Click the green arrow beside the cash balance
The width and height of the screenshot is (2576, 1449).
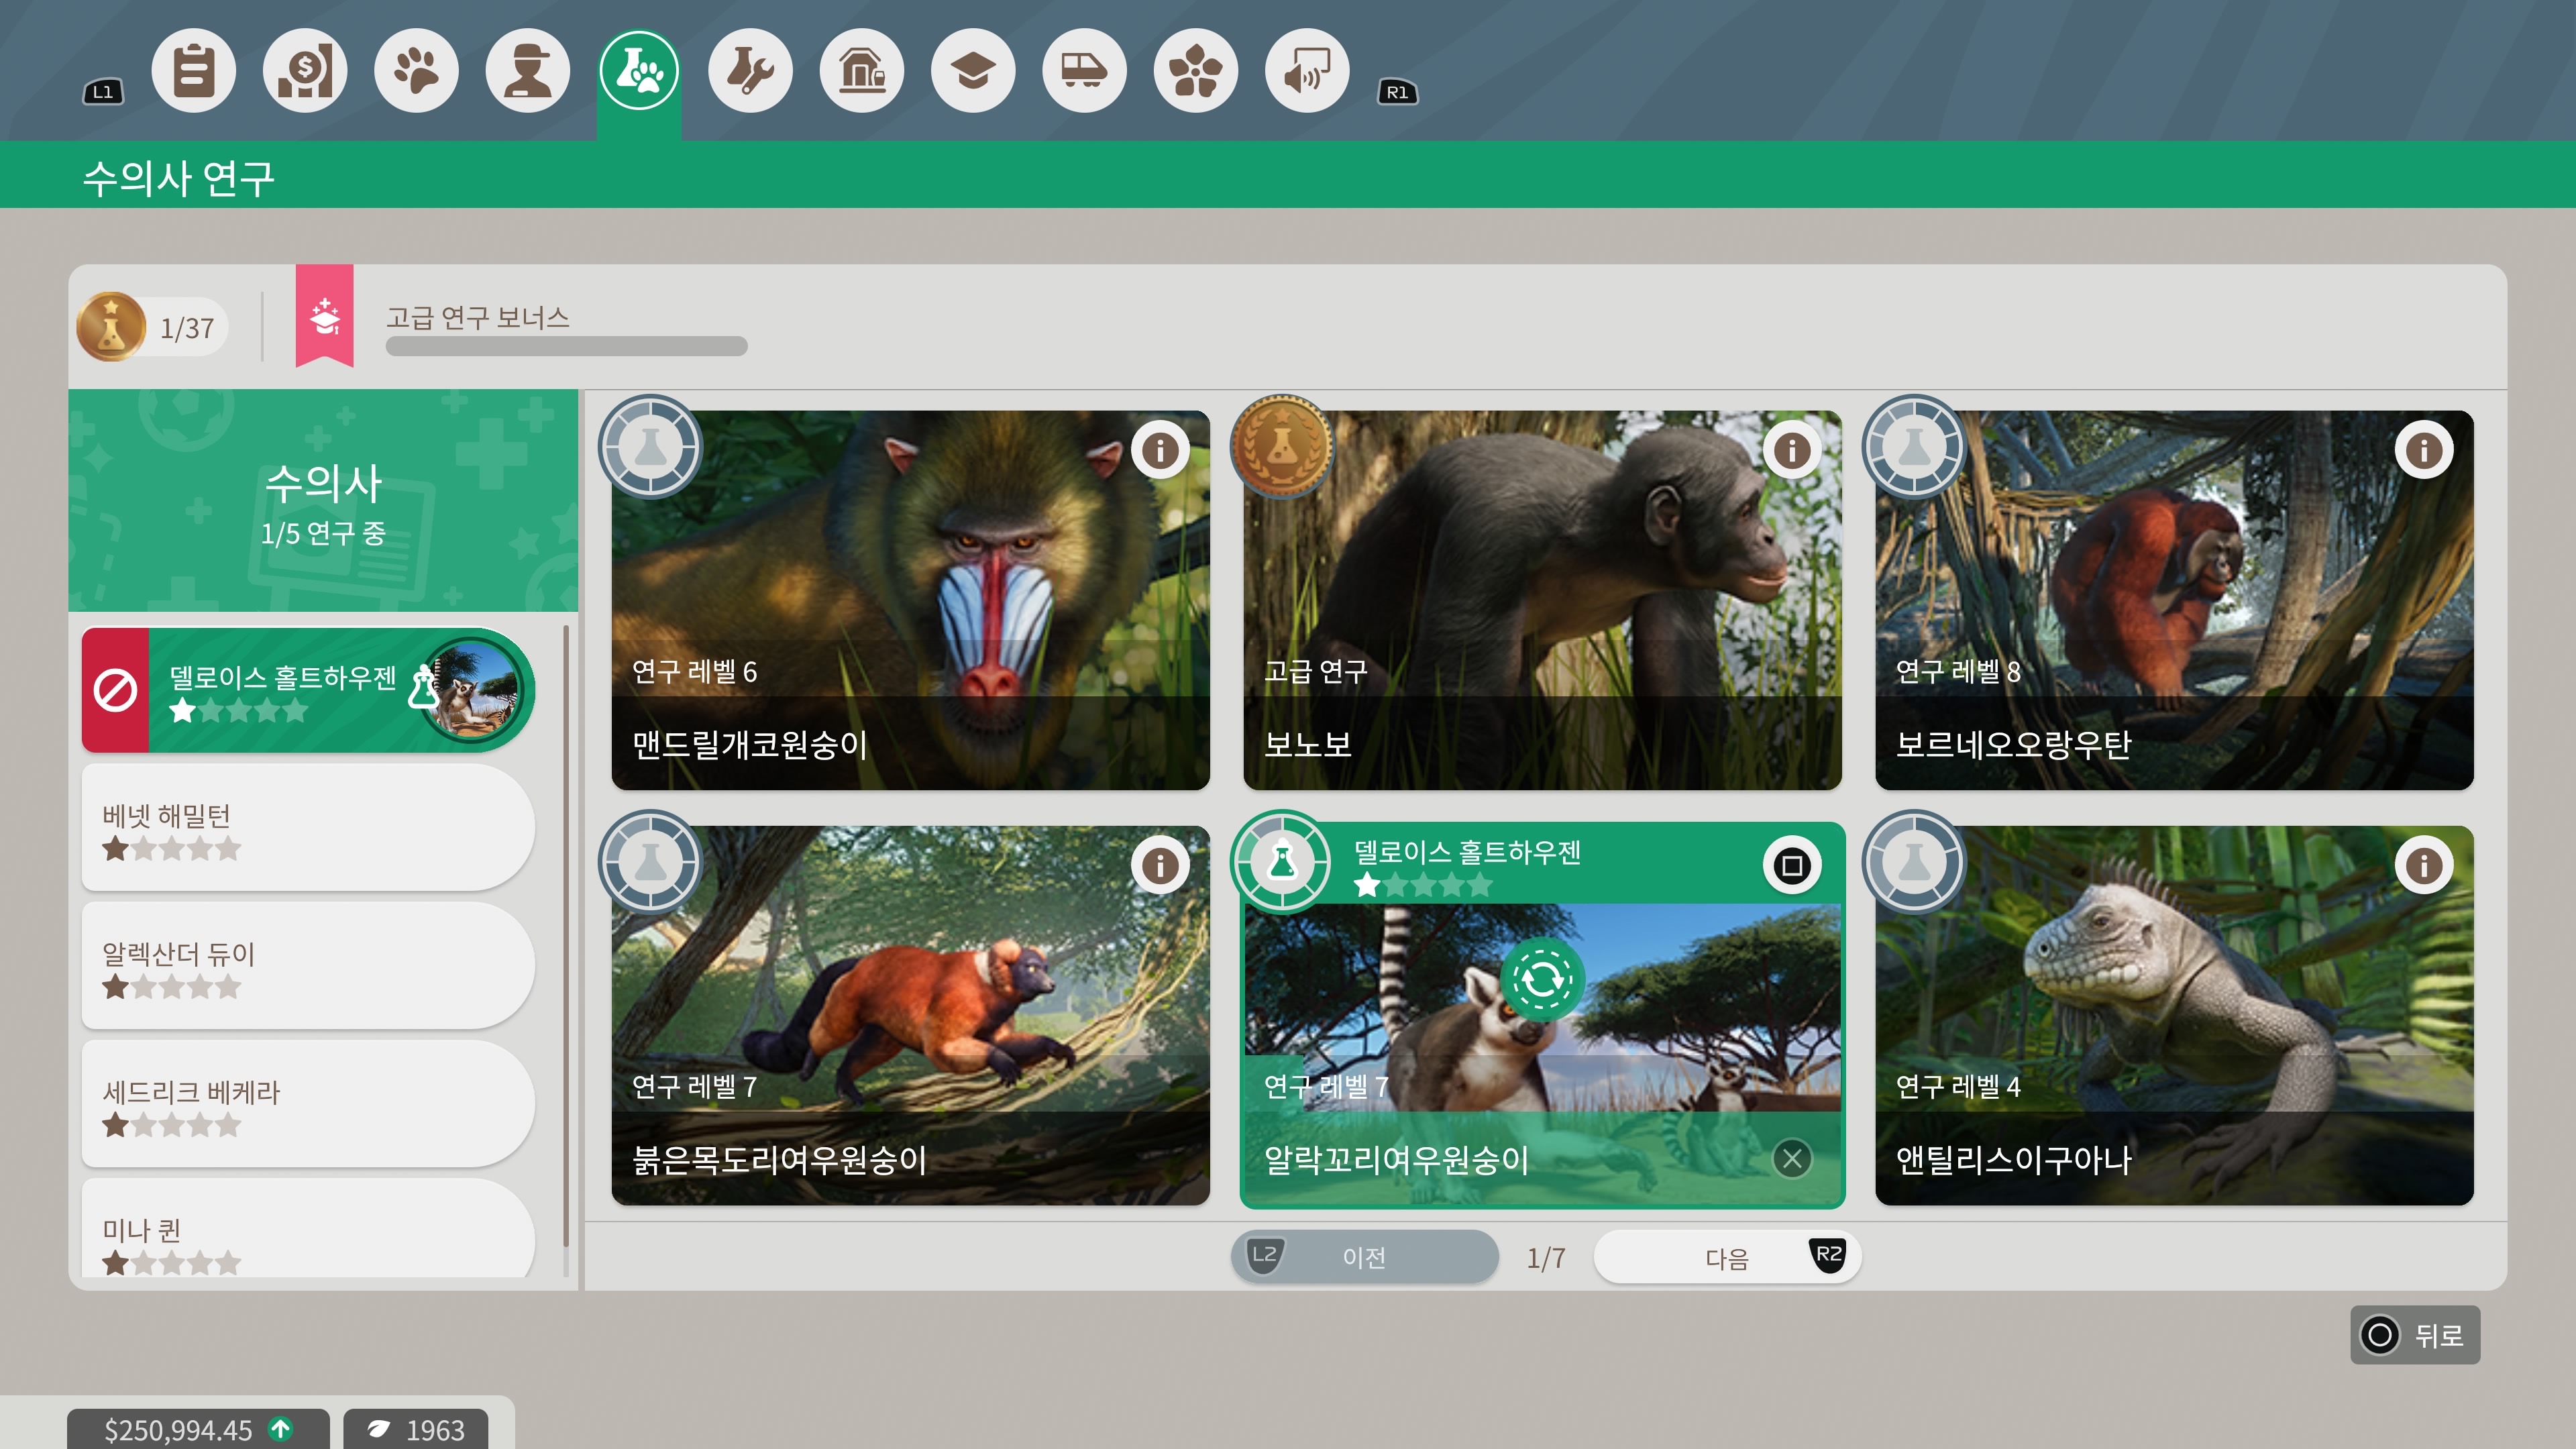281,1430
